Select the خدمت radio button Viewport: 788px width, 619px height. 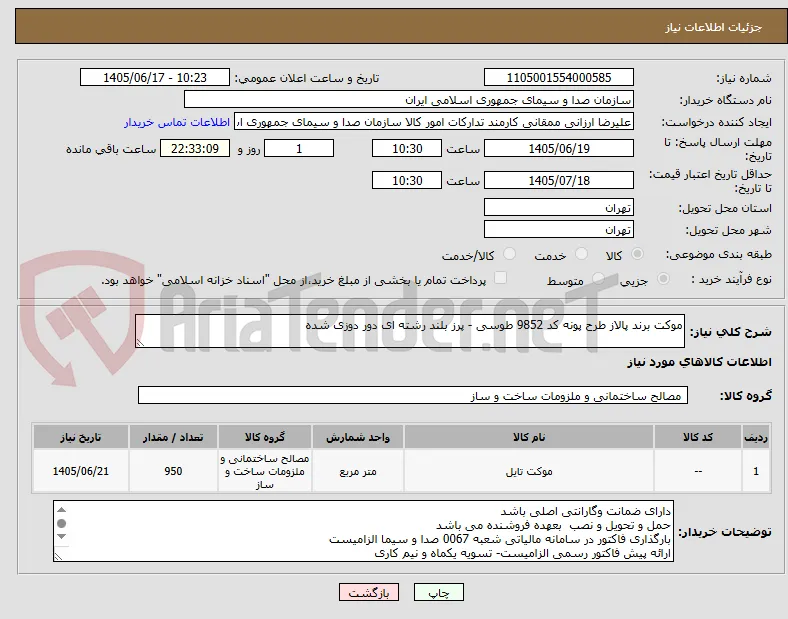click(x=581, y=254)
